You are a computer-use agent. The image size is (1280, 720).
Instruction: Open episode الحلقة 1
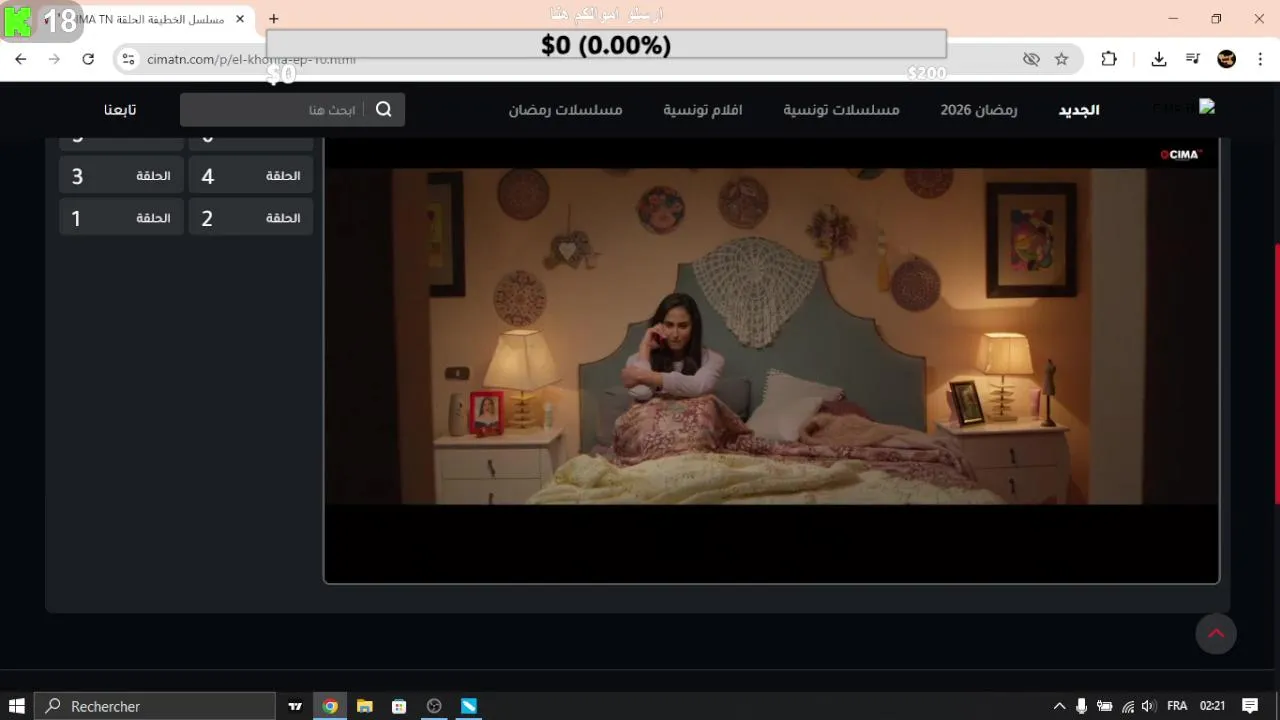coord(121,218)
